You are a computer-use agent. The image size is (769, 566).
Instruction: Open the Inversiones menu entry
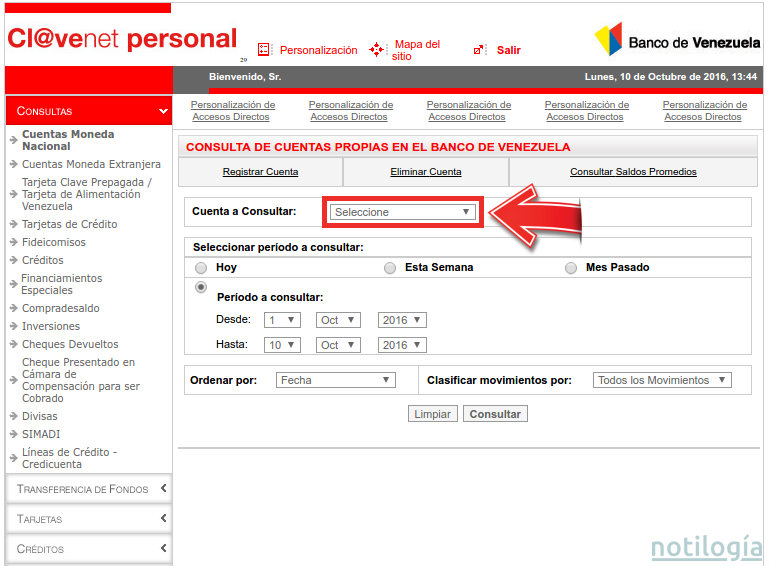coord(51,326)
